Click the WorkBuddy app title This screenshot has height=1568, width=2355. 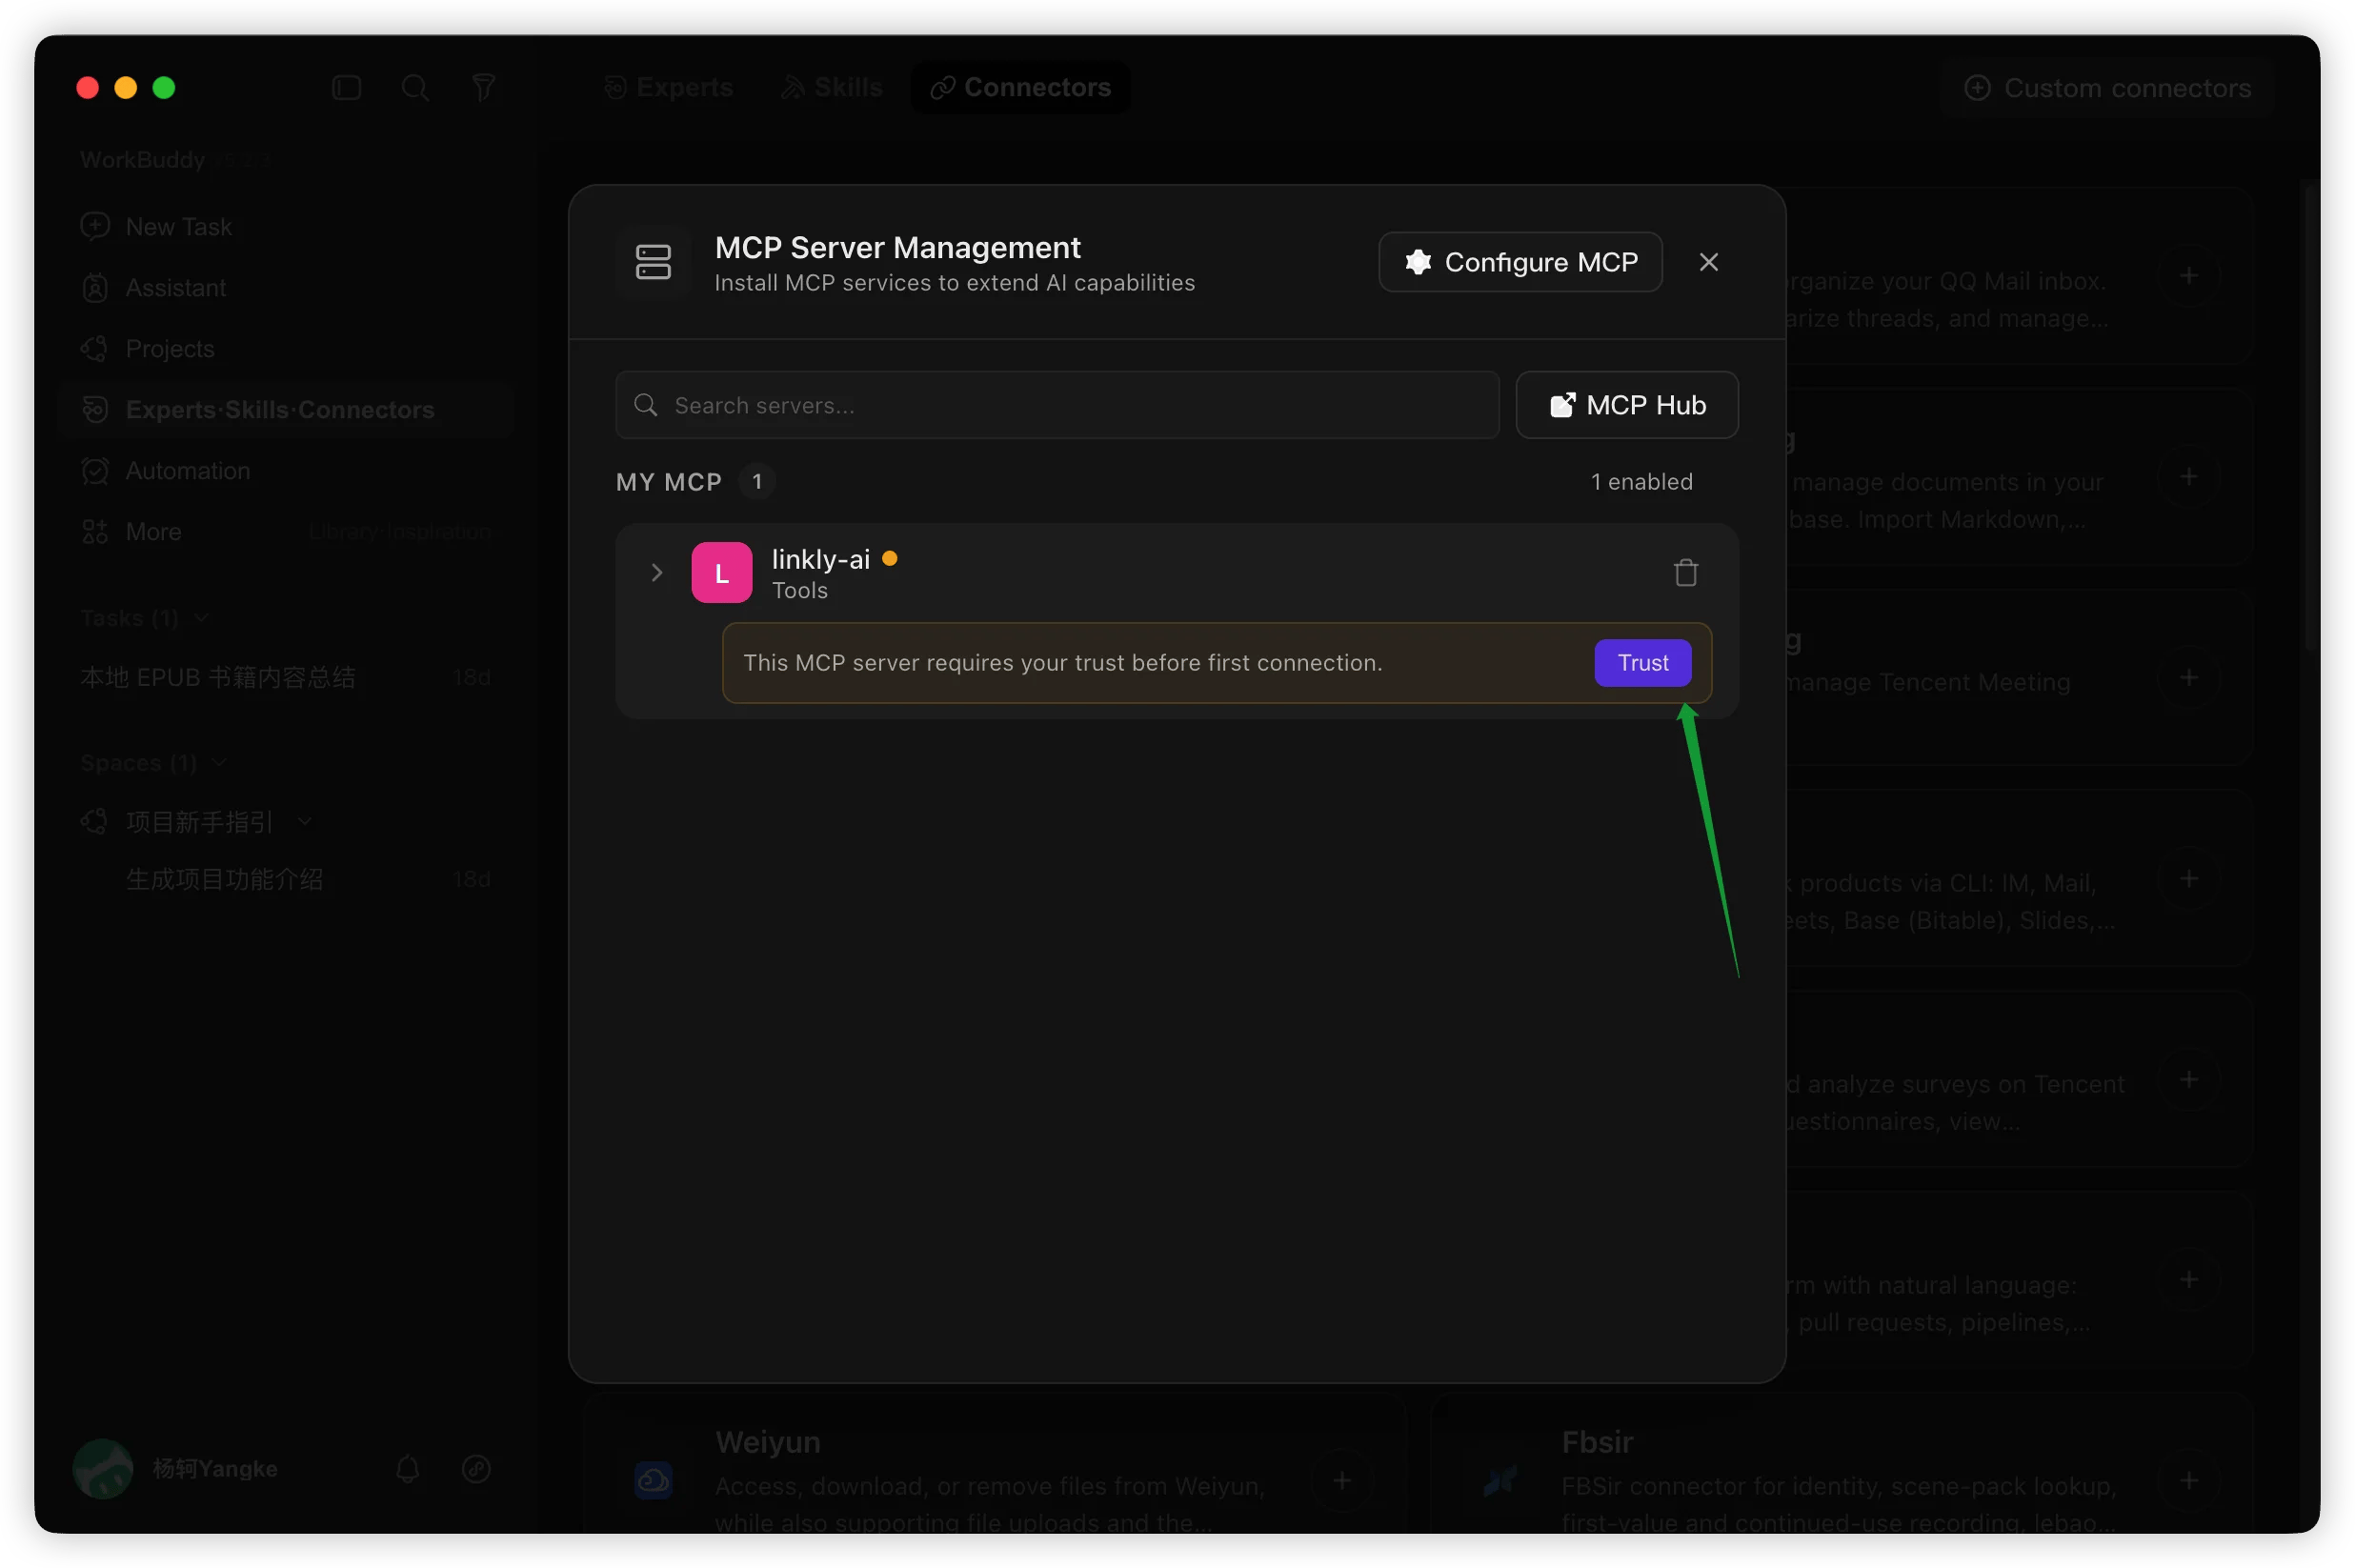(x=143, y=160)
